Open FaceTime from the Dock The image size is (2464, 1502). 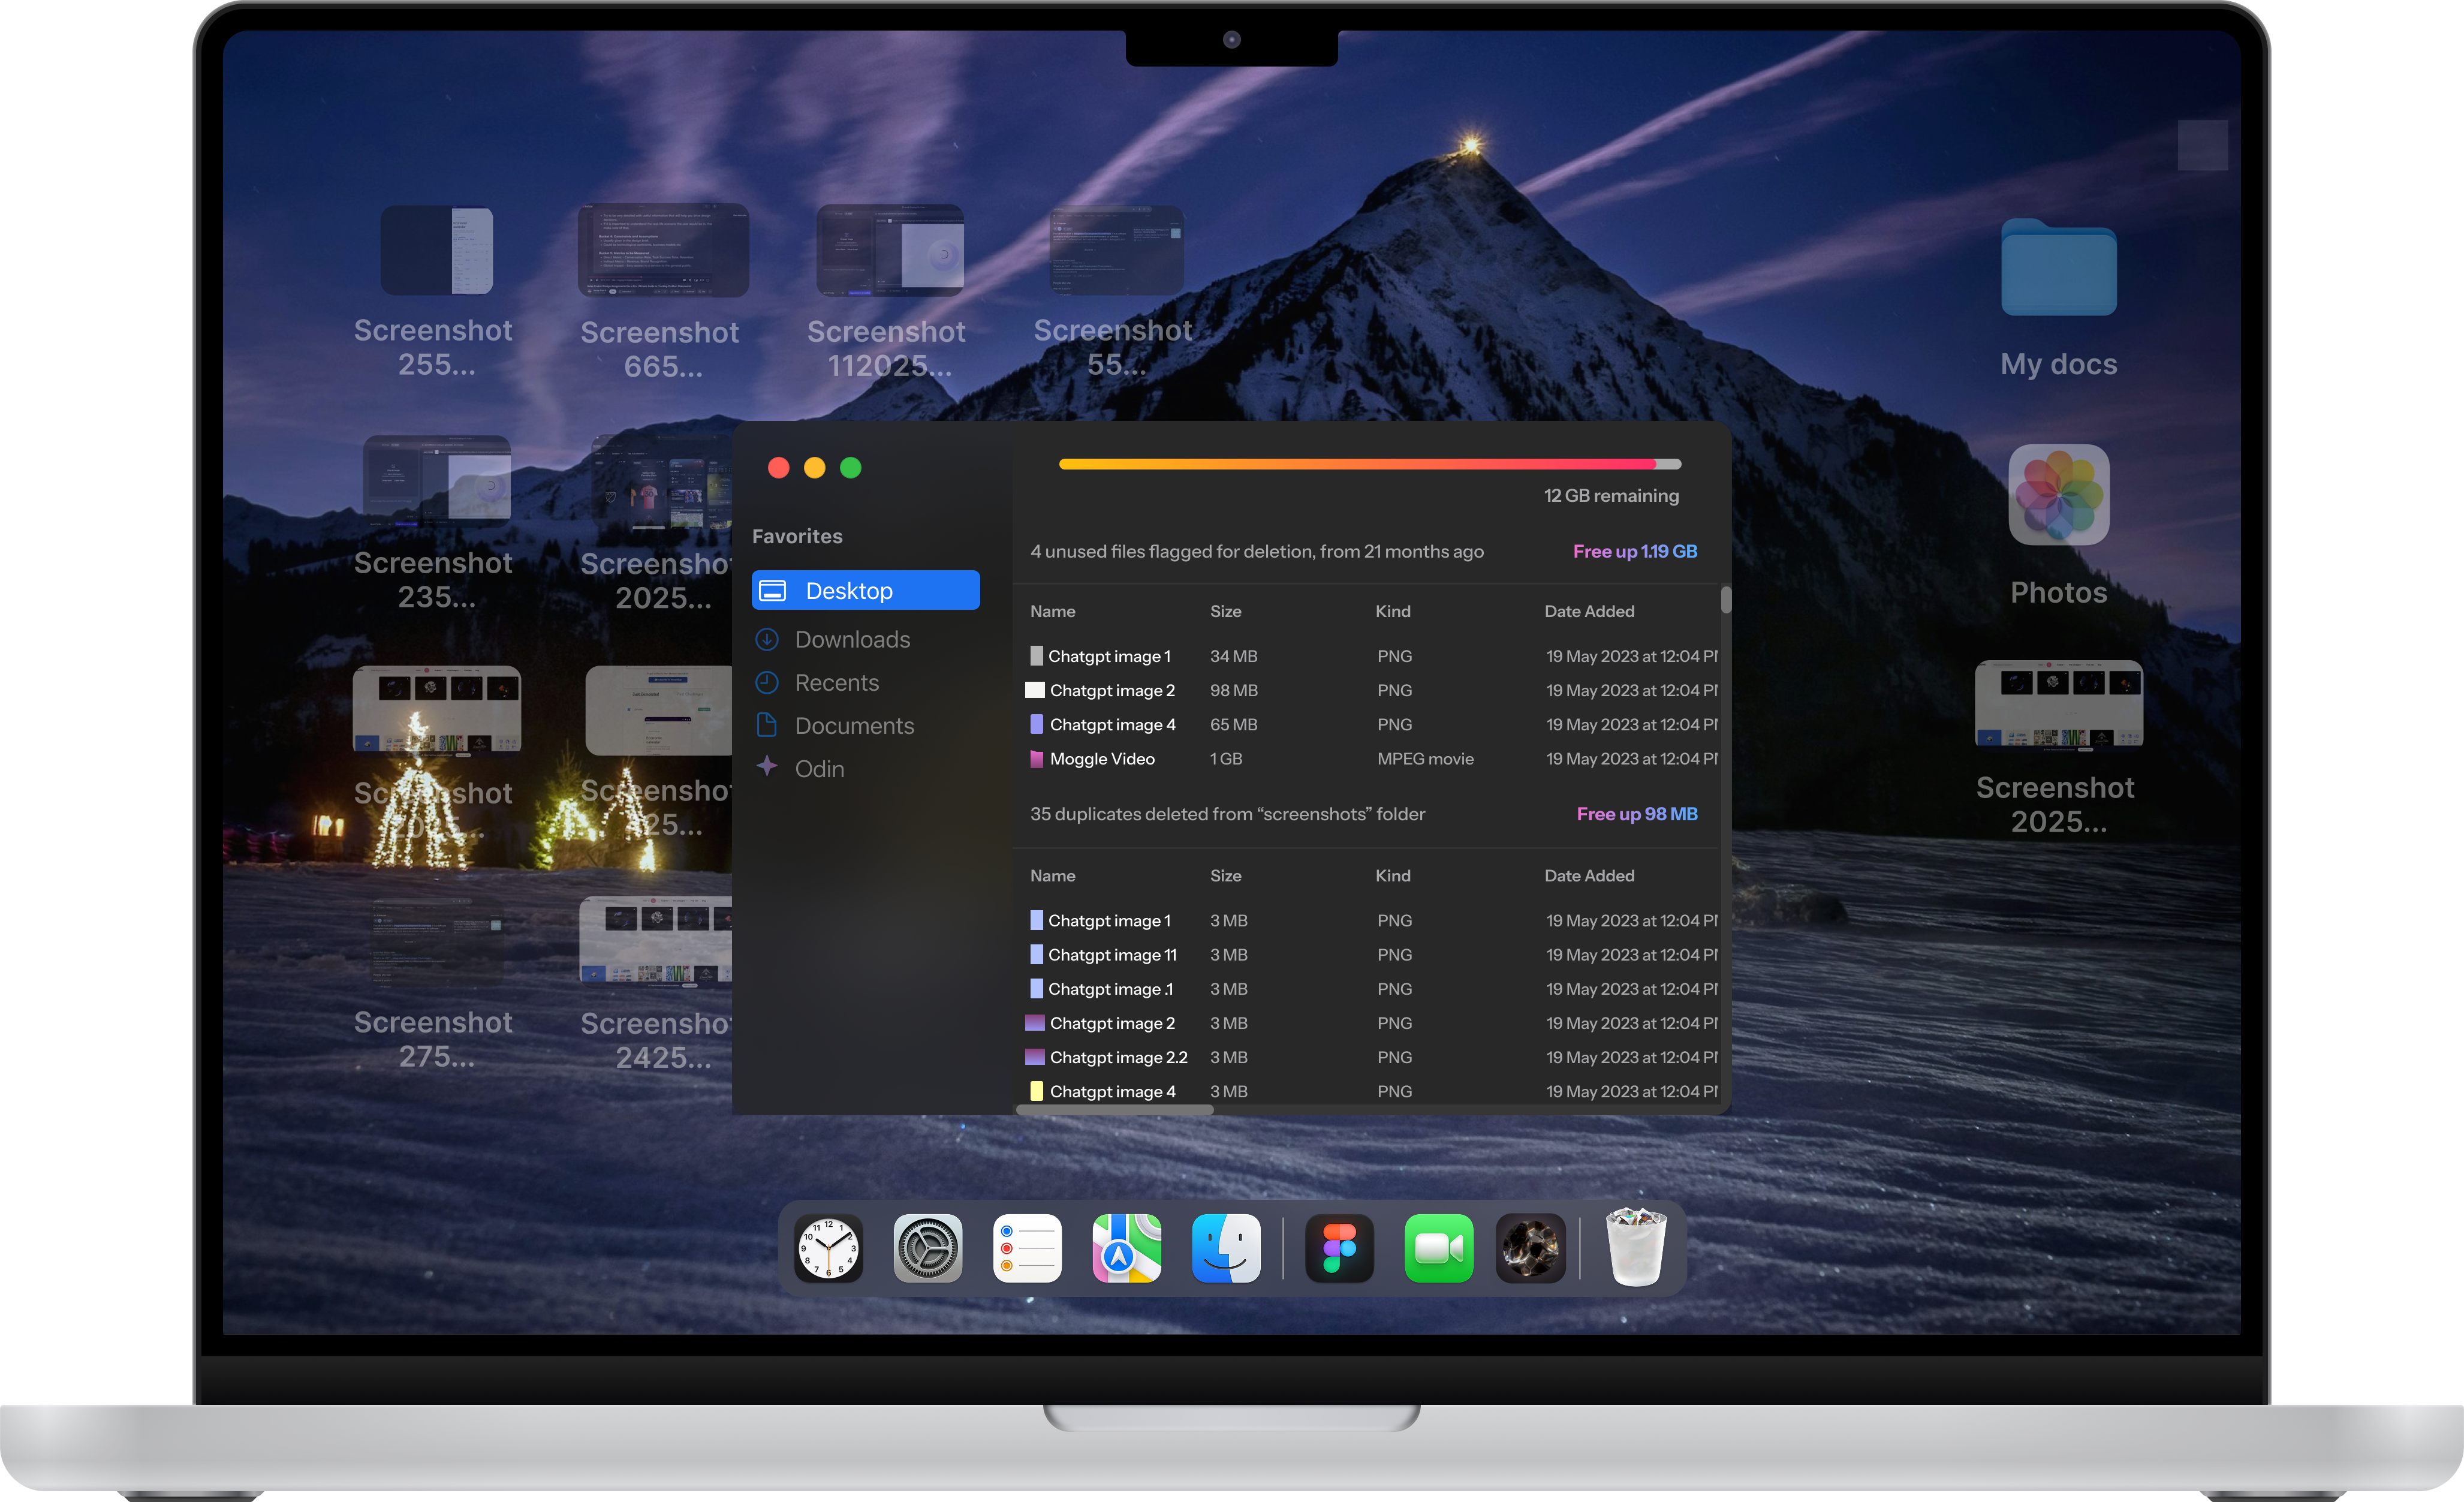[x=1439, y=1248]
